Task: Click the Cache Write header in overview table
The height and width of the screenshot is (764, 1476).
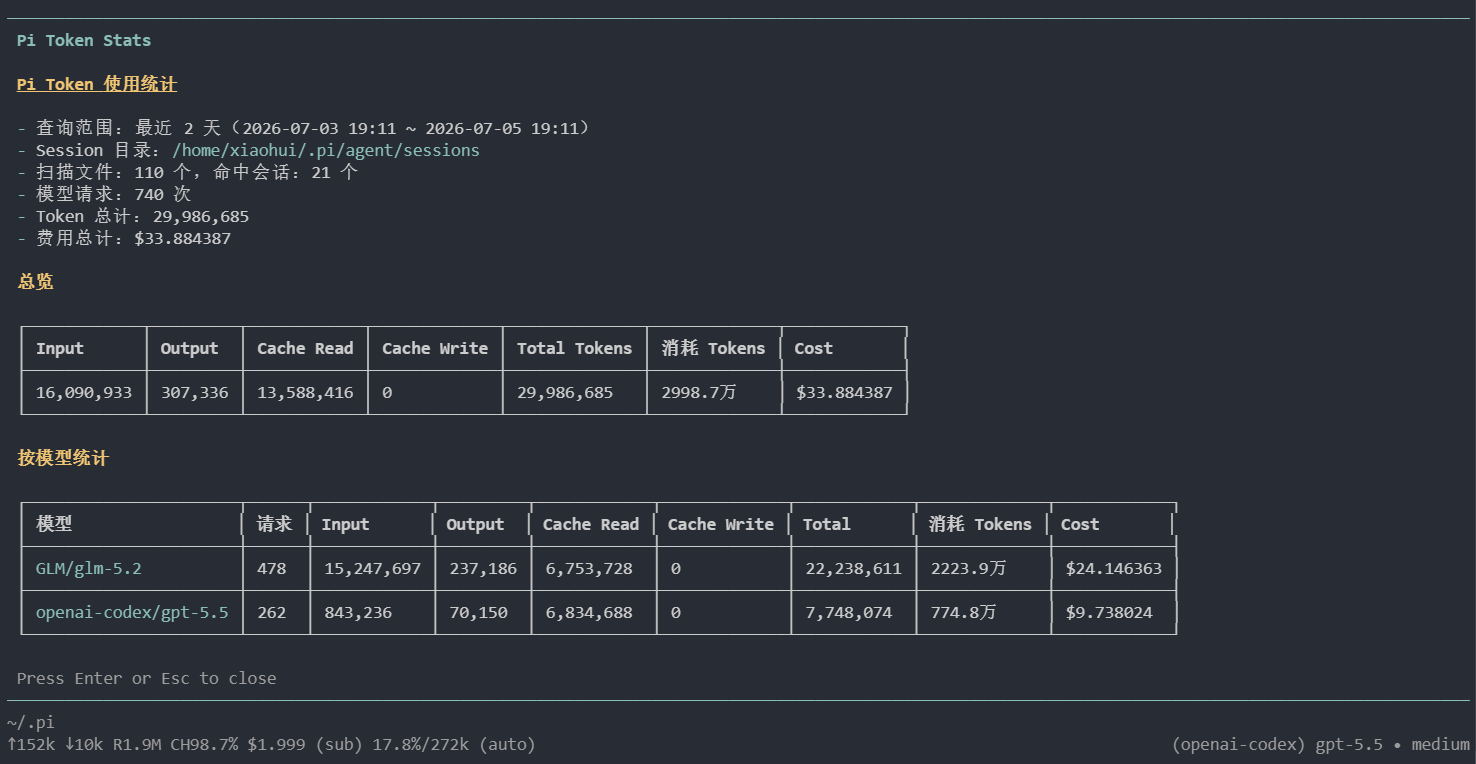Action: 435,349
